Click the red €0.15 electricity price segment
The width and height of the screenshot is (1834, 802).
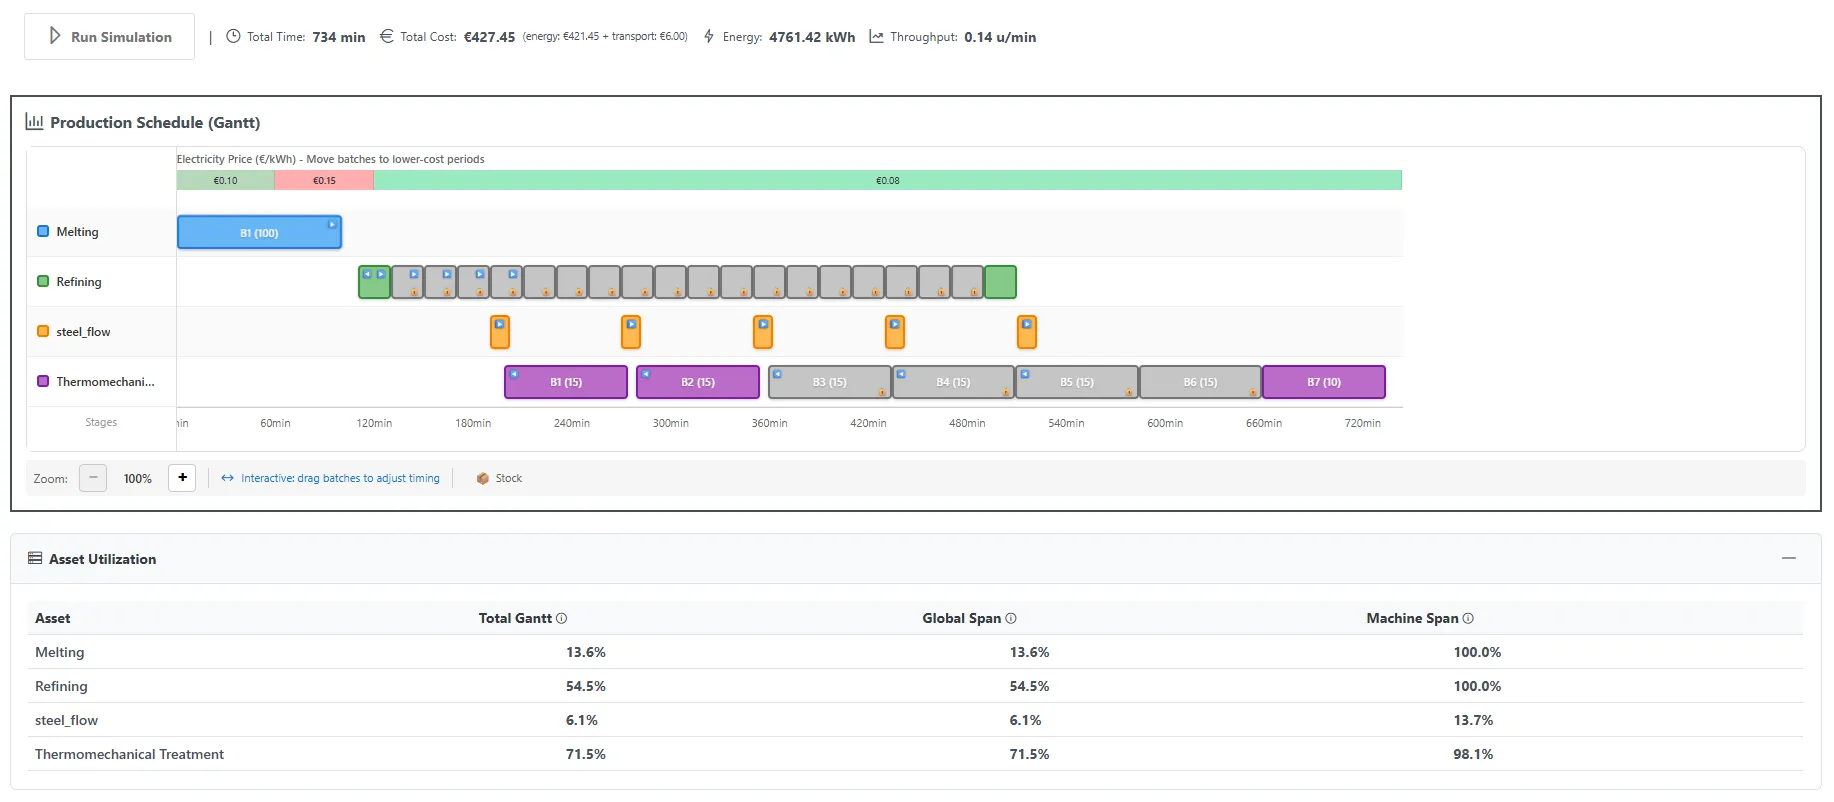pyautogui.click(x=324, y=181)
